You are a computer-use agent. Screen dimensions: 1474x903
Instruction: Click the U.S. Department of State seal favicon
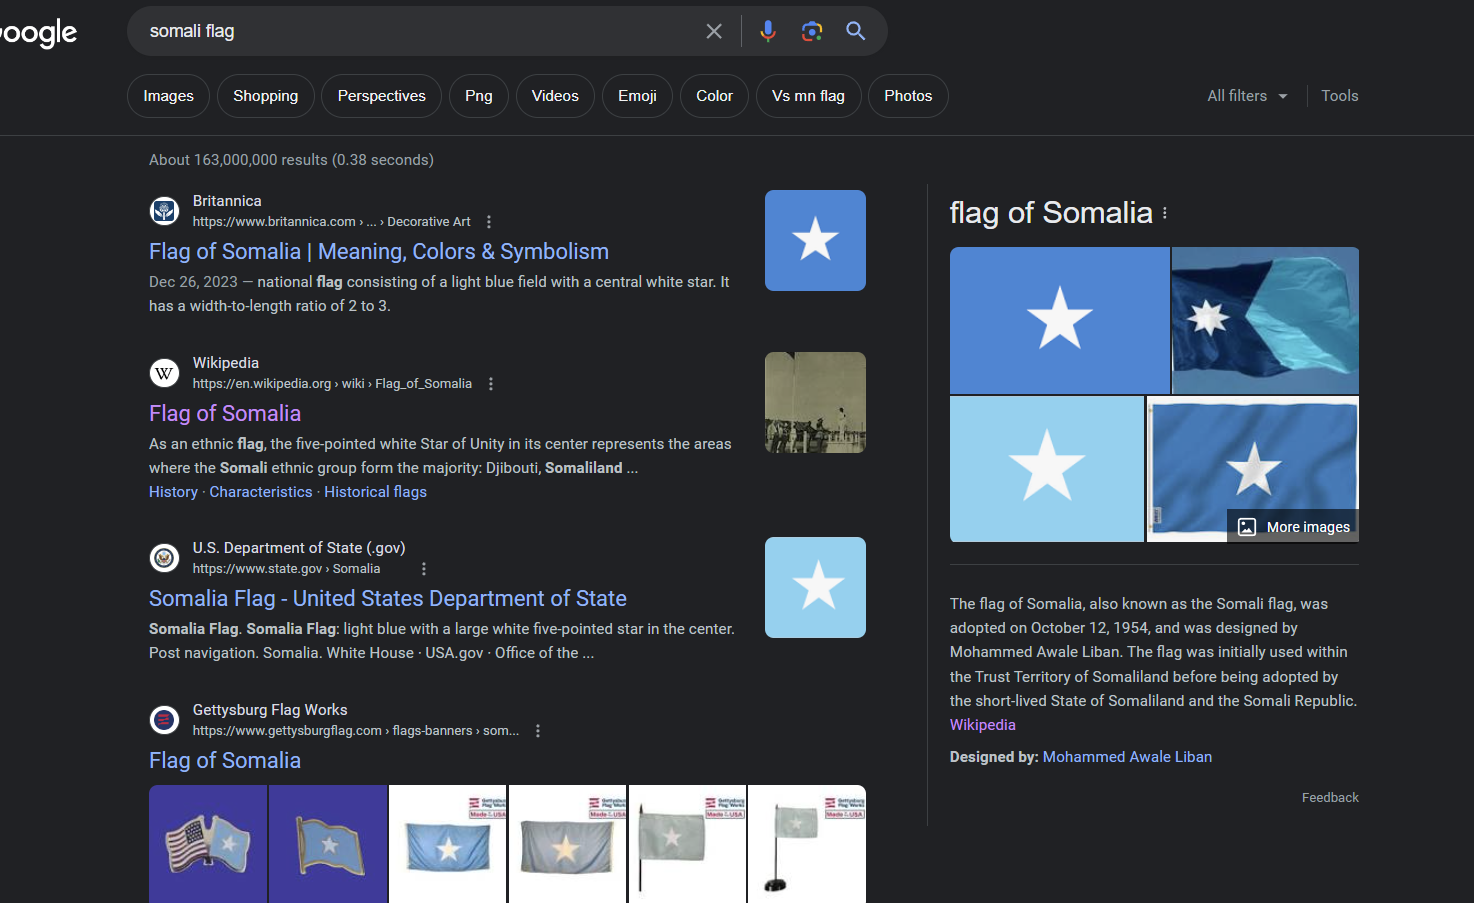pos(164,558)
